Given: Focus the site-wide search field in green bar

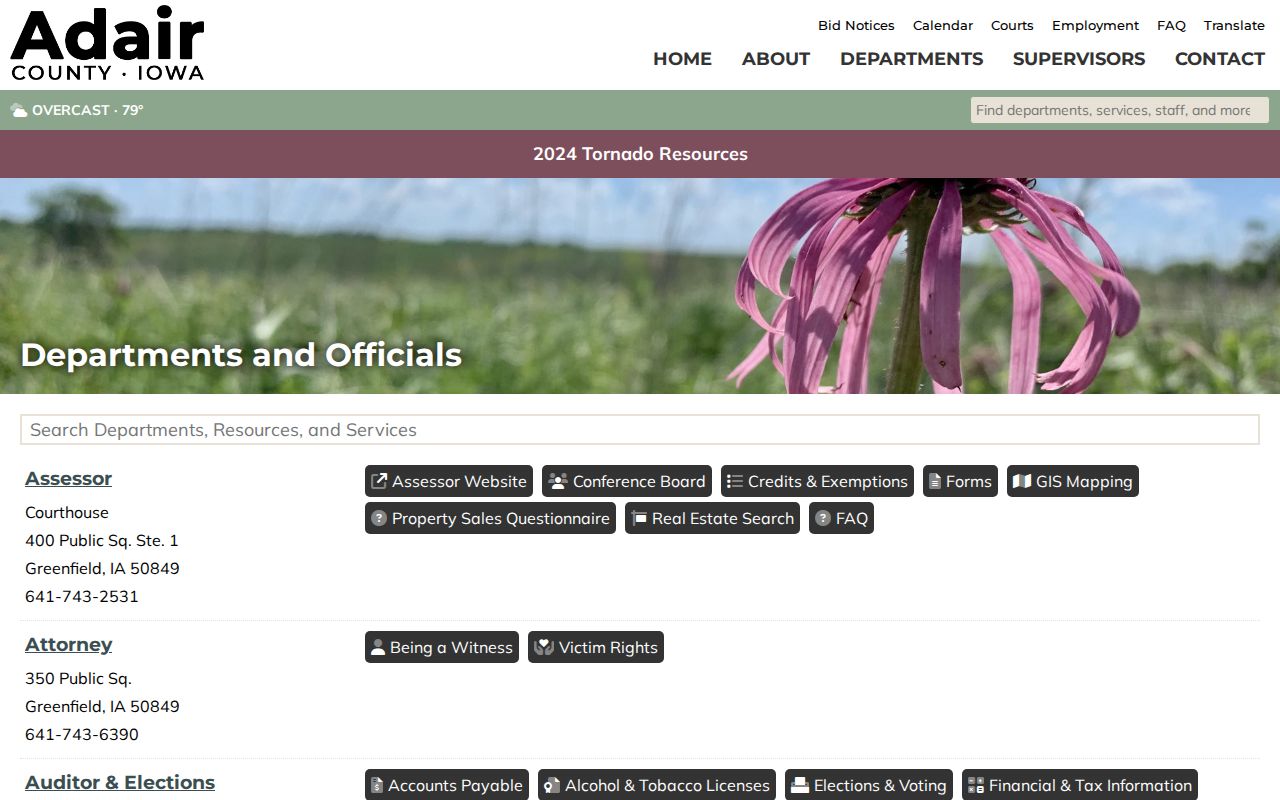Looking at the screenshot, I should (x=1119, y=110).
